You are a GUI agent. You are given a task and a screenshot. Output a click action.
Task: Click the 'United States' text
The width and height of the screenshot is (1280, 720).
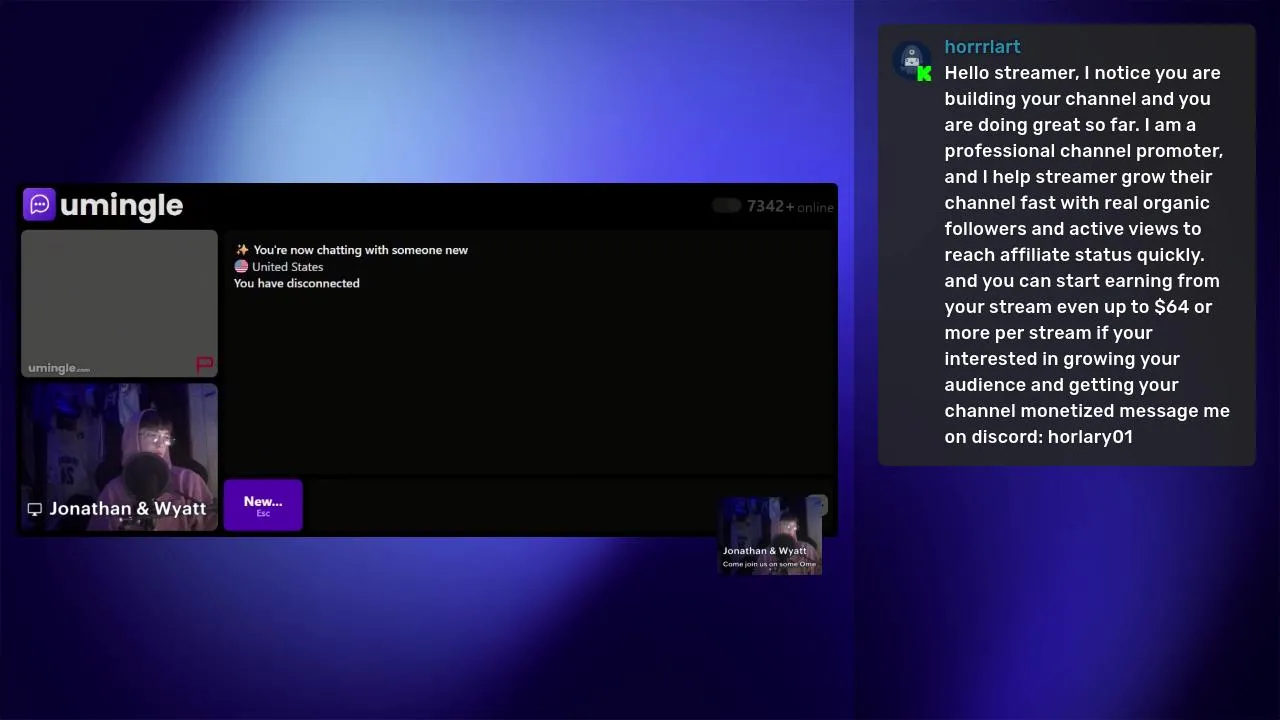coord(287,267)
